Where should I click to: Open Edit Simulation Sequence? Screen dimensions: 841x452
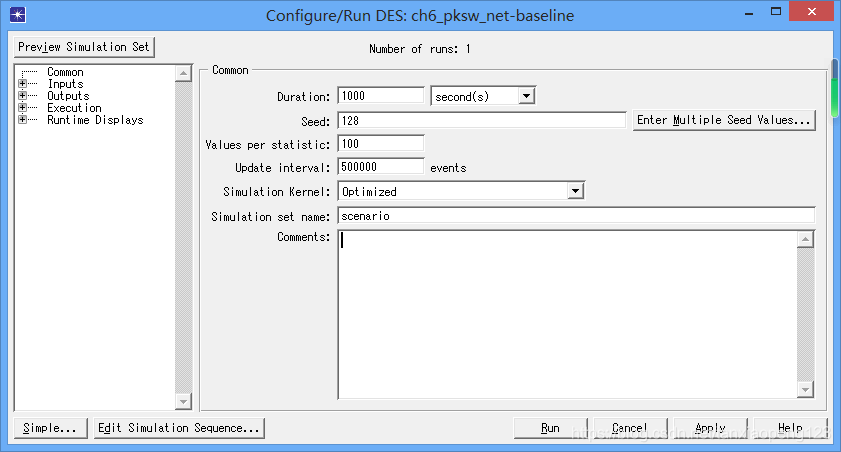pos(179,428)
